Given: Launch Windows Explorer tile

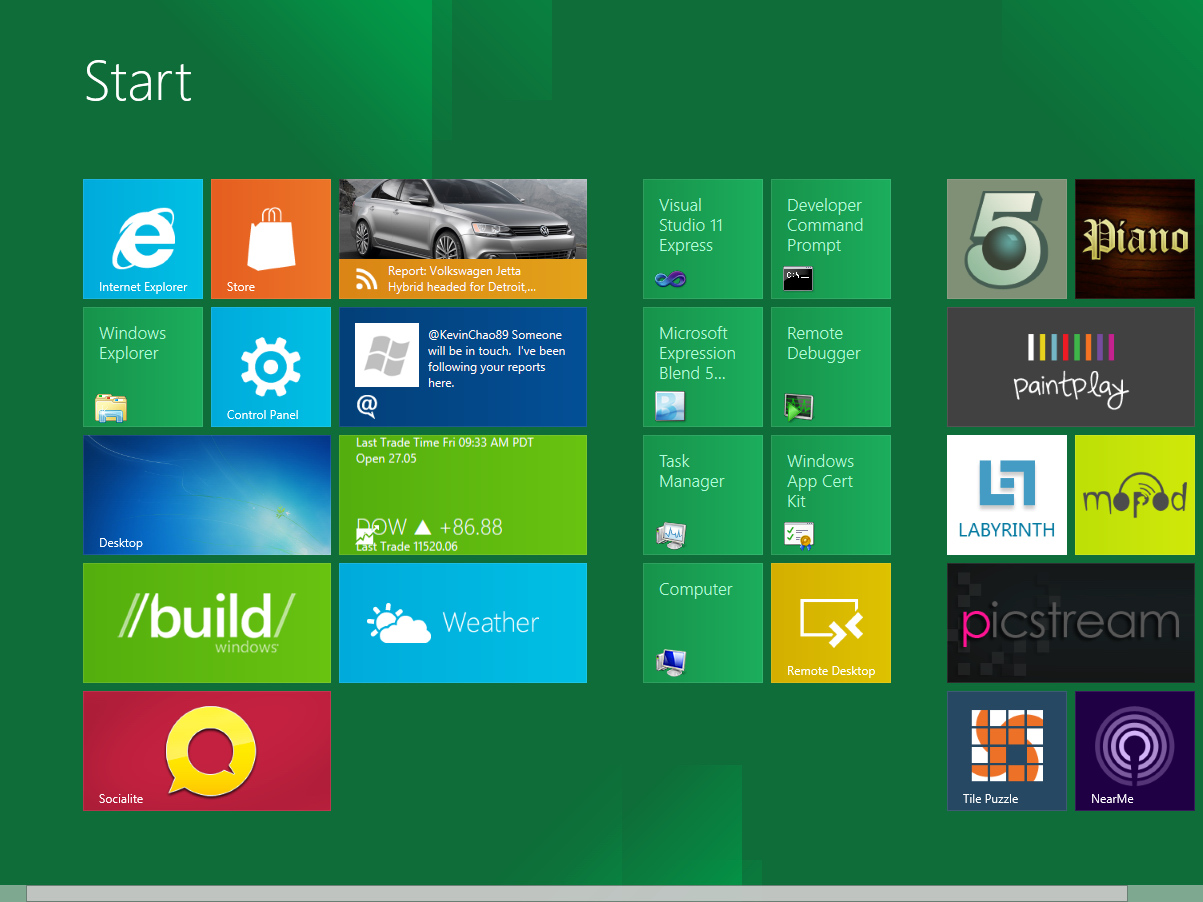Looking at the screenshot, I should coord(143,367).
